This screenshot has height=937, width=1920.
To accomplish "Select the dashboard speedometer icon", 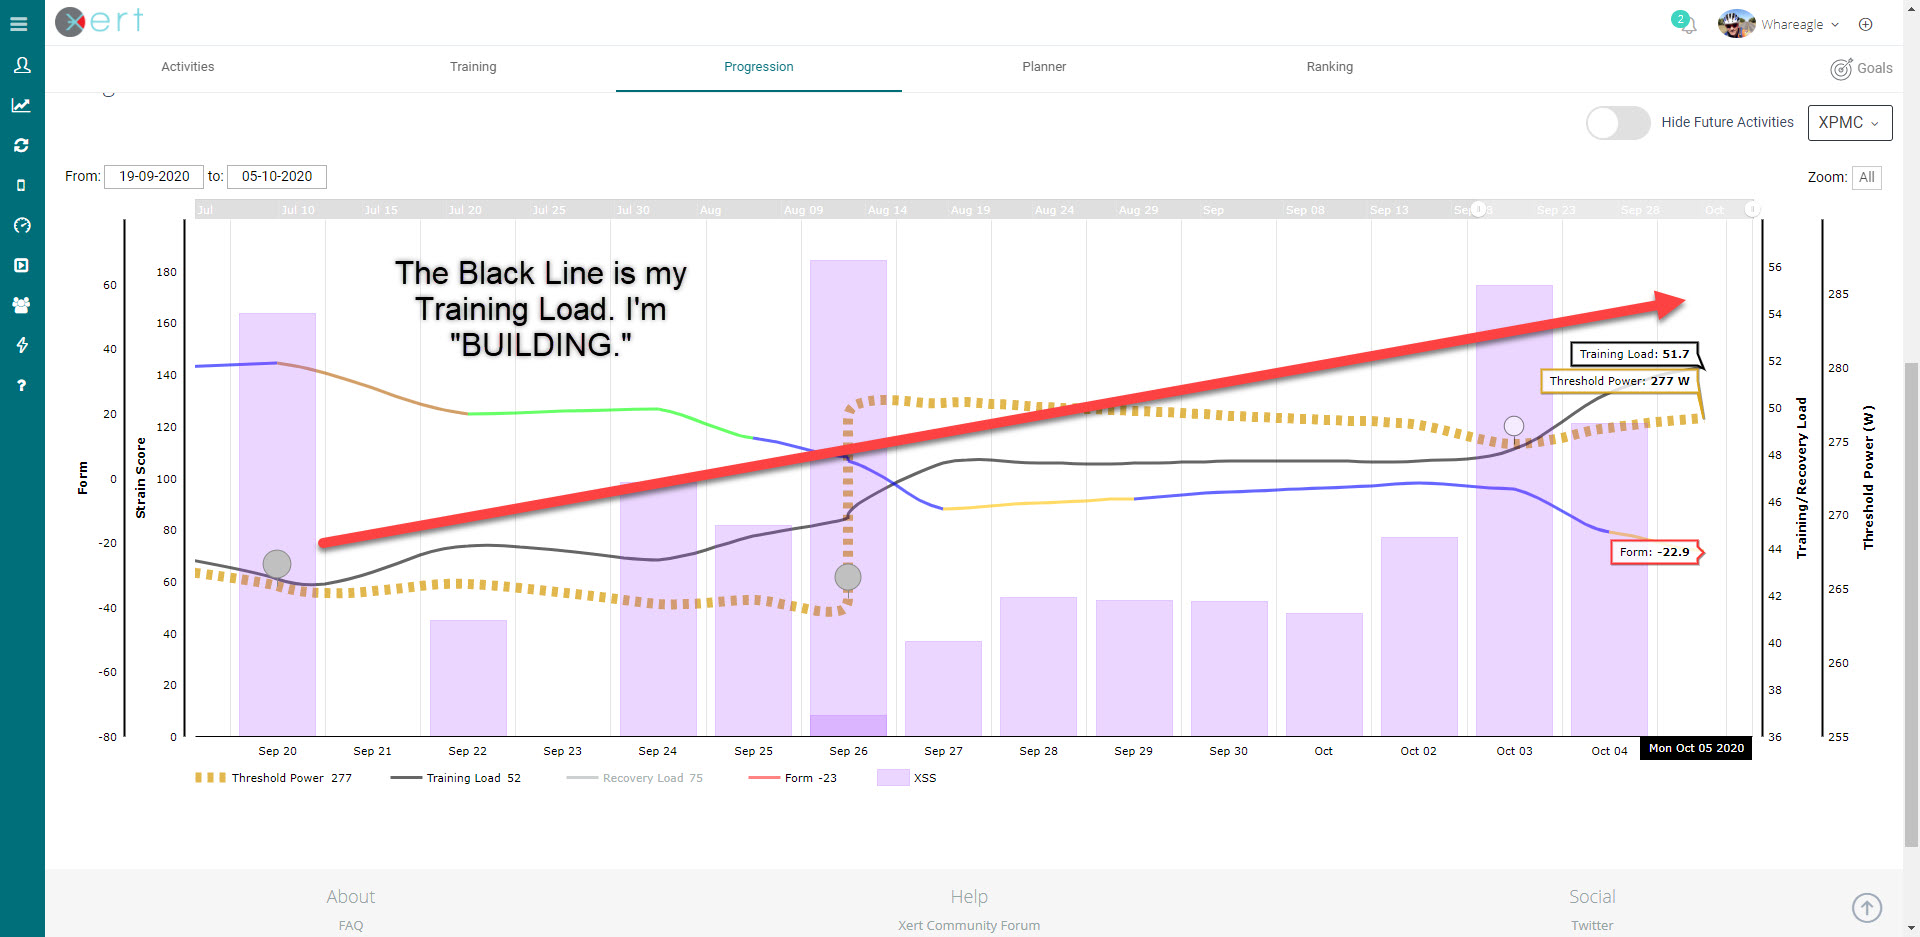I will click(x=22, y=225).
